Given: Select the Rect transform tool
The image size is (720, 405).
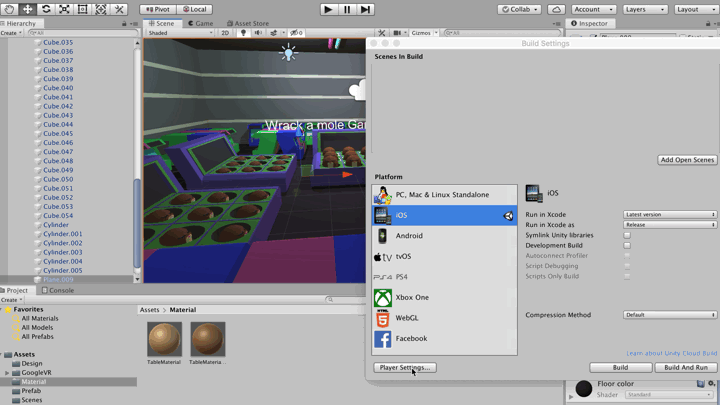Looking at the screenshot, I should (x=83, y=9).
